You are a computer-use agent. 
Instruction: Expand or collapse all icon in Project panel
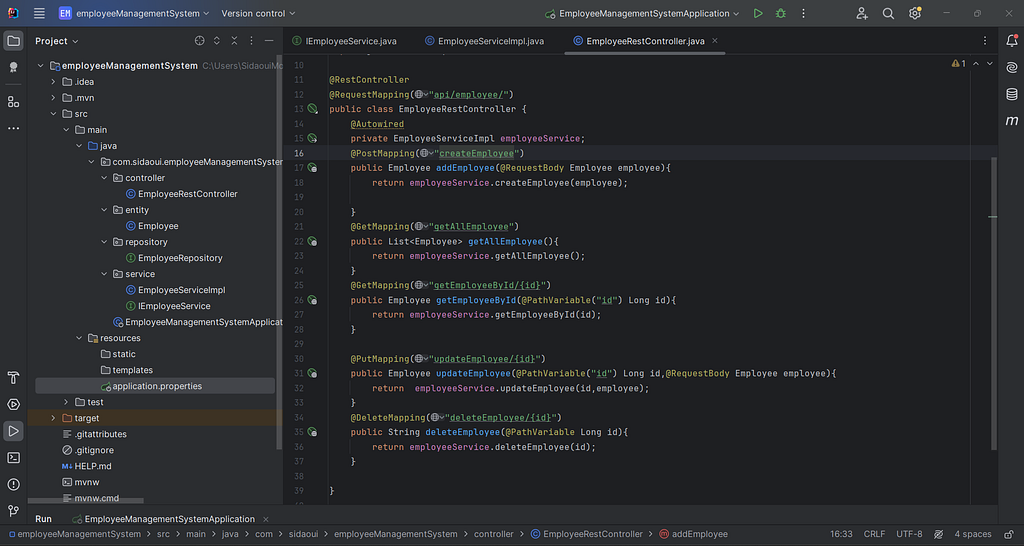click(217, 40)
